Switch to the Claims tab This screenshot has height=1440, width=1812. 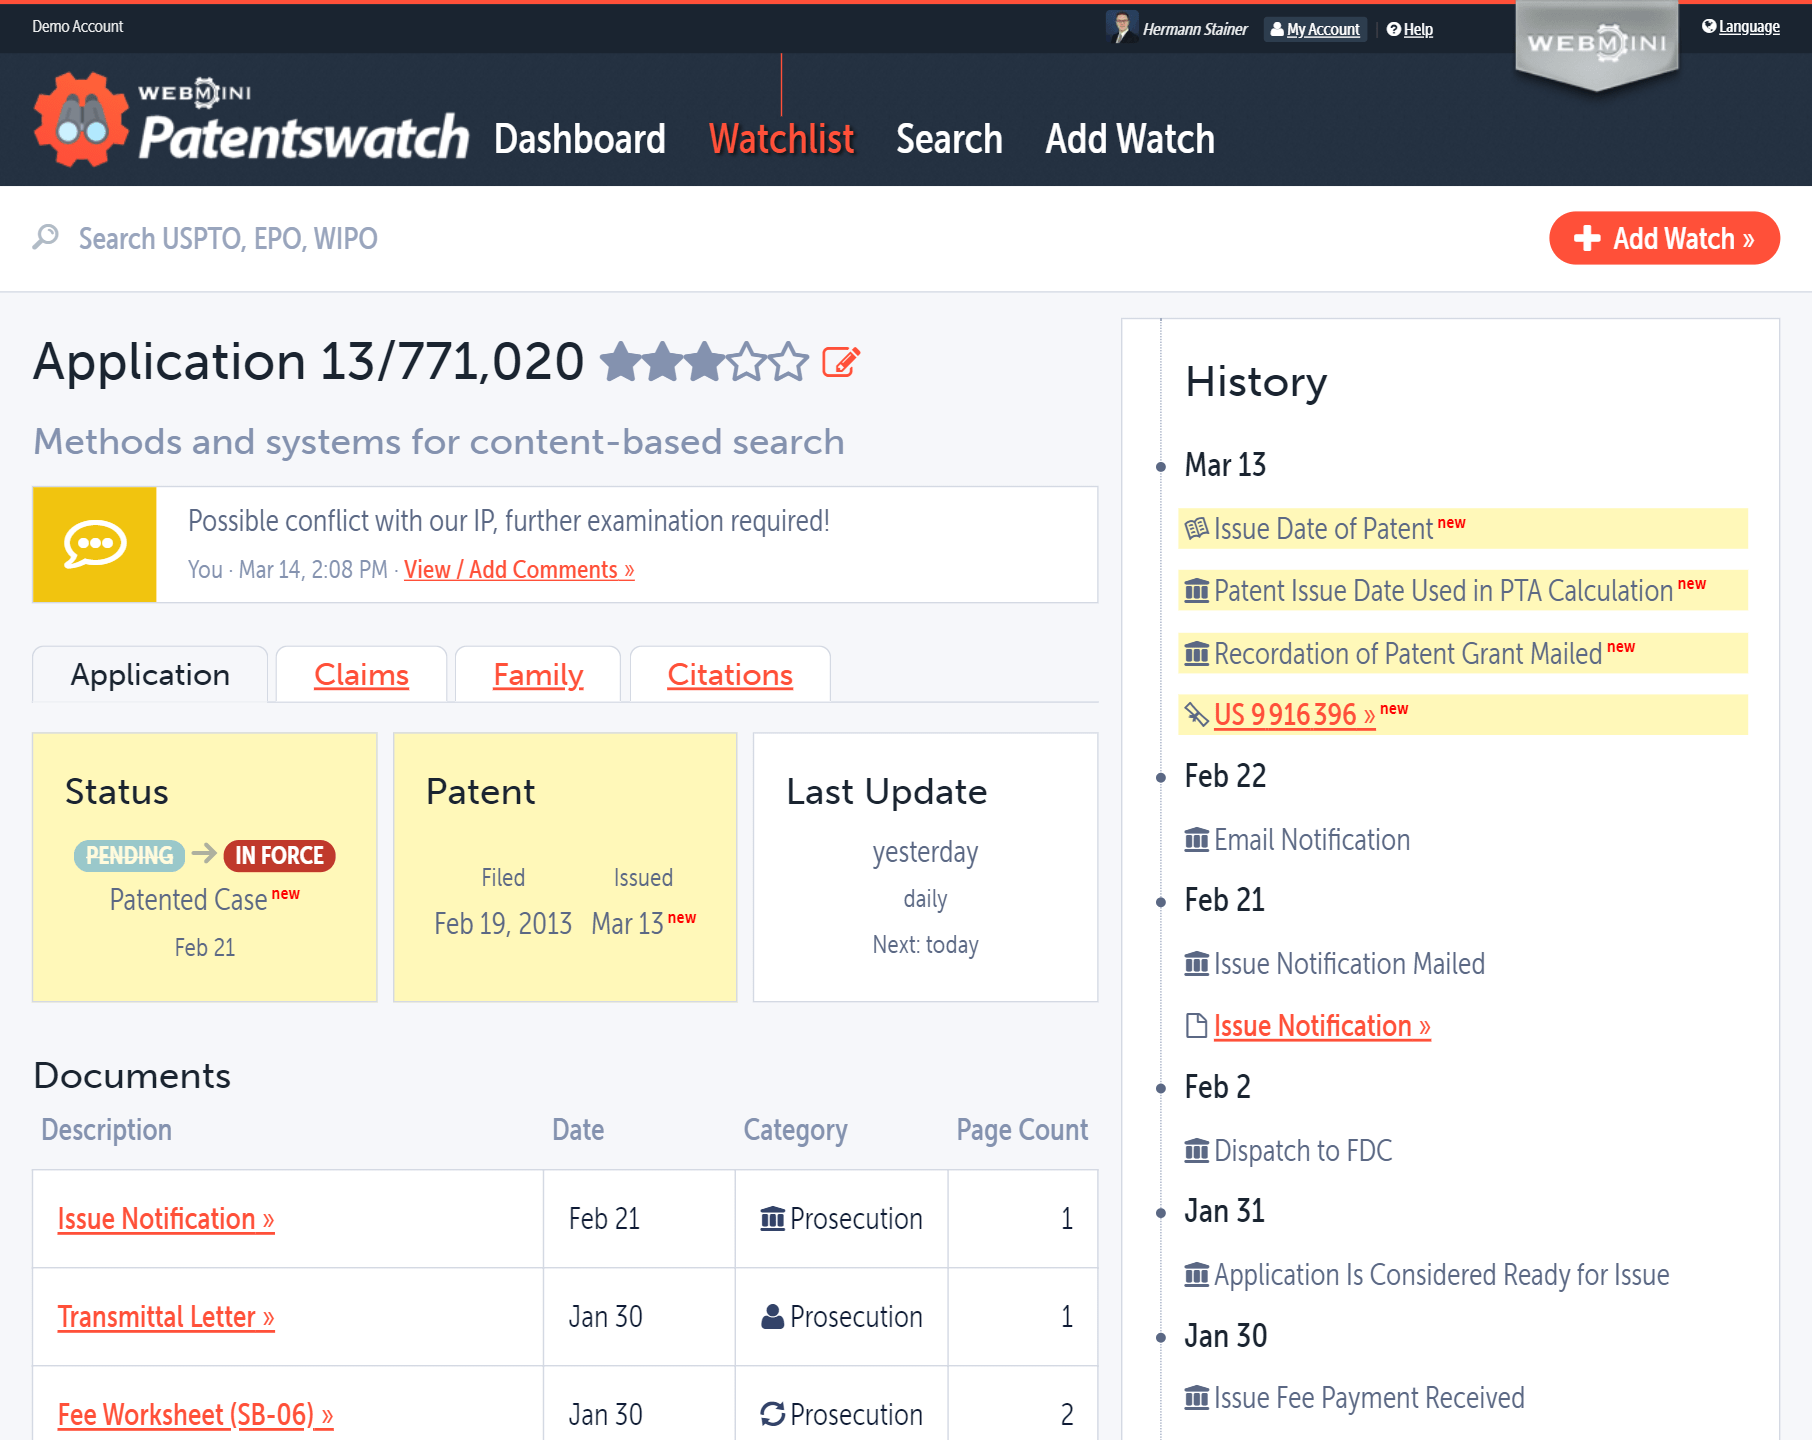pos(360,675)
